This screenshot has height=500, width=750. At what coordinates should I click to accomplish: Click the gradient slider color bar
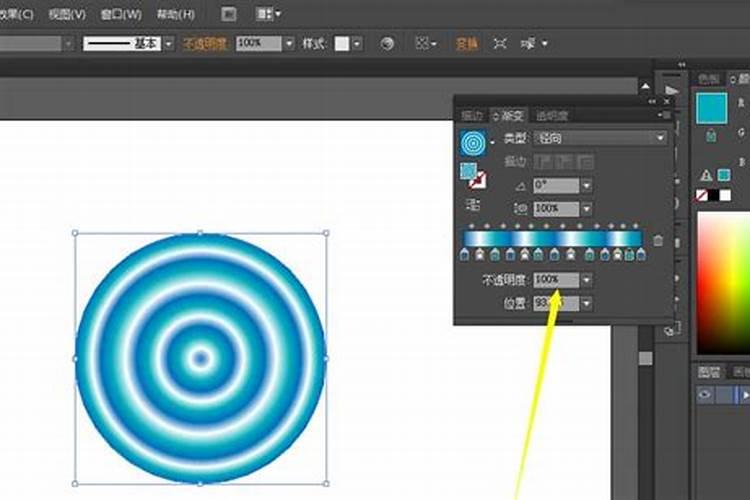point(552,239)
